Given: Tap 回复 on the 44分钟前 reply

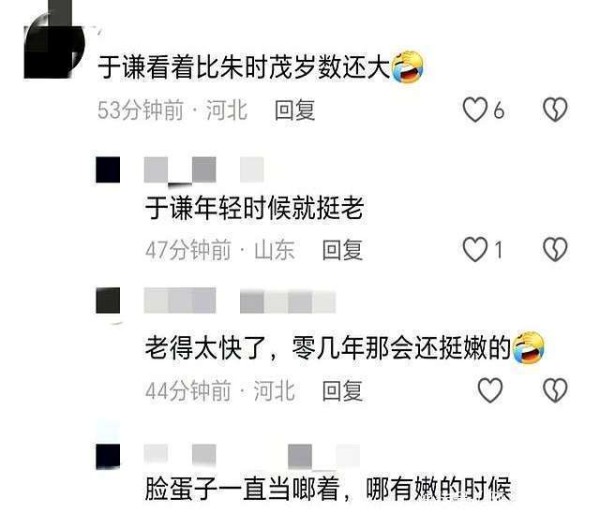Looking at the screenshot, I should (x=342, y=391).
